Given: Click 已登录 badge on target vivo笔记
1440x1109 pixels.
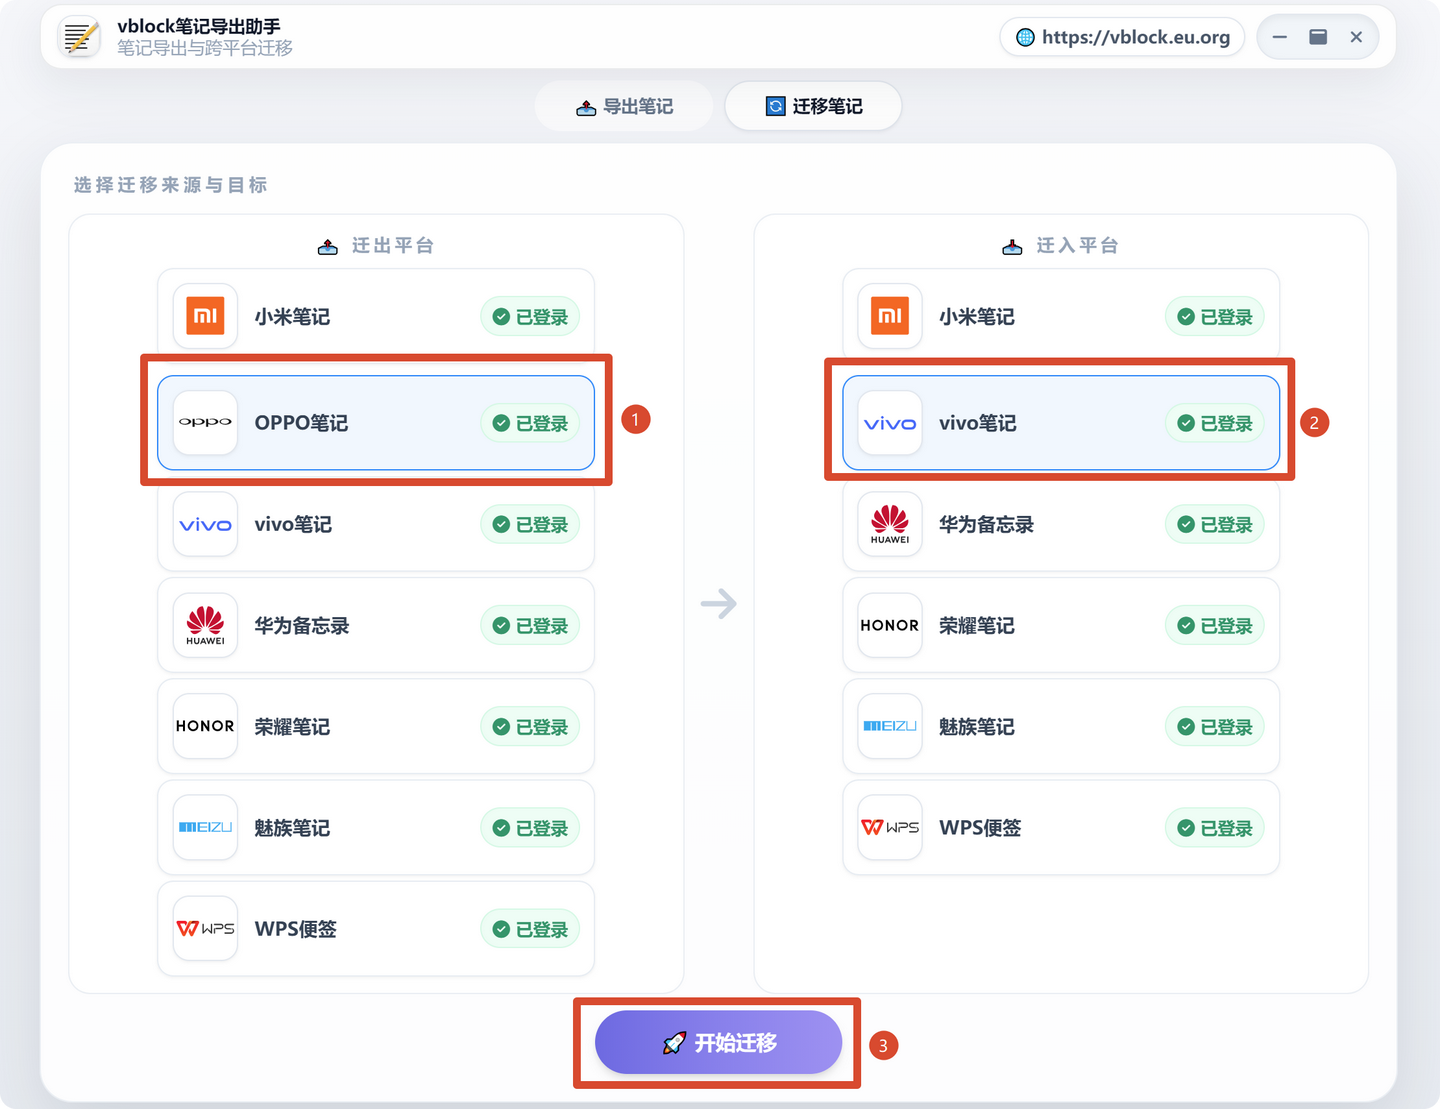Looking at the screenshot, I should pyautogui.click(x=1215, y=423).
